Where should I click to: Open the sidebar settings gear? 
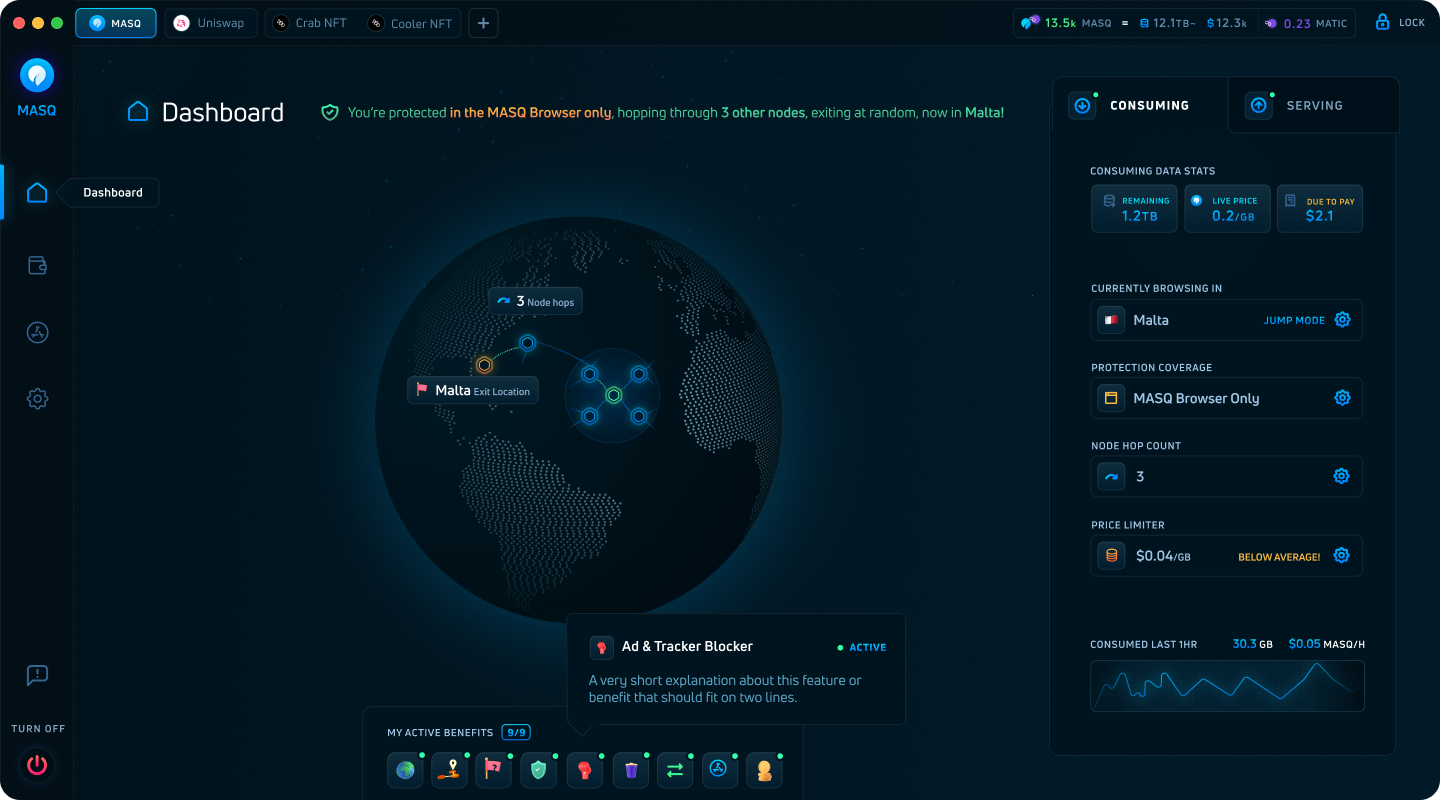(37, 399)
